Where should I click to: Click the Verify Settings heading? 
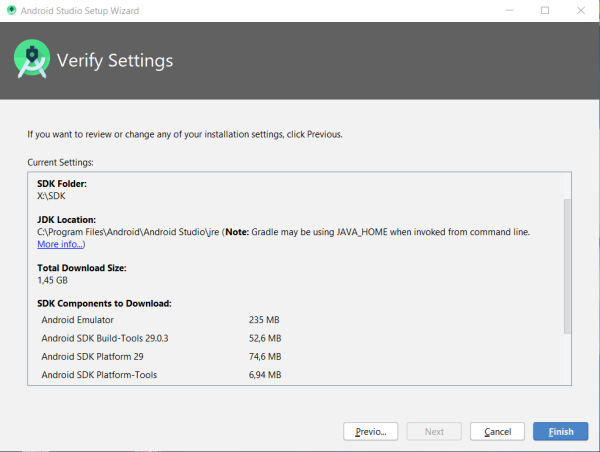(x=115, y=61)
